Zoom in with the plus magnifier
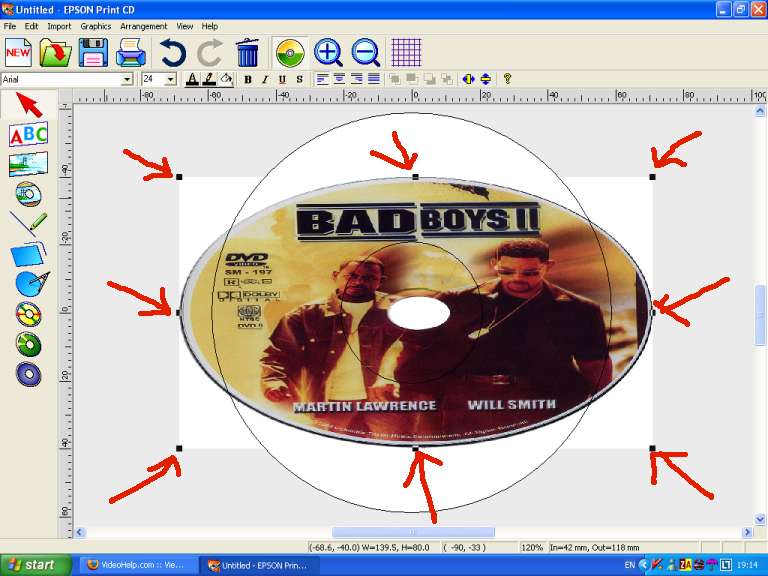The width and height of the screenshot is (768, 576). click(x=328, y=52)
